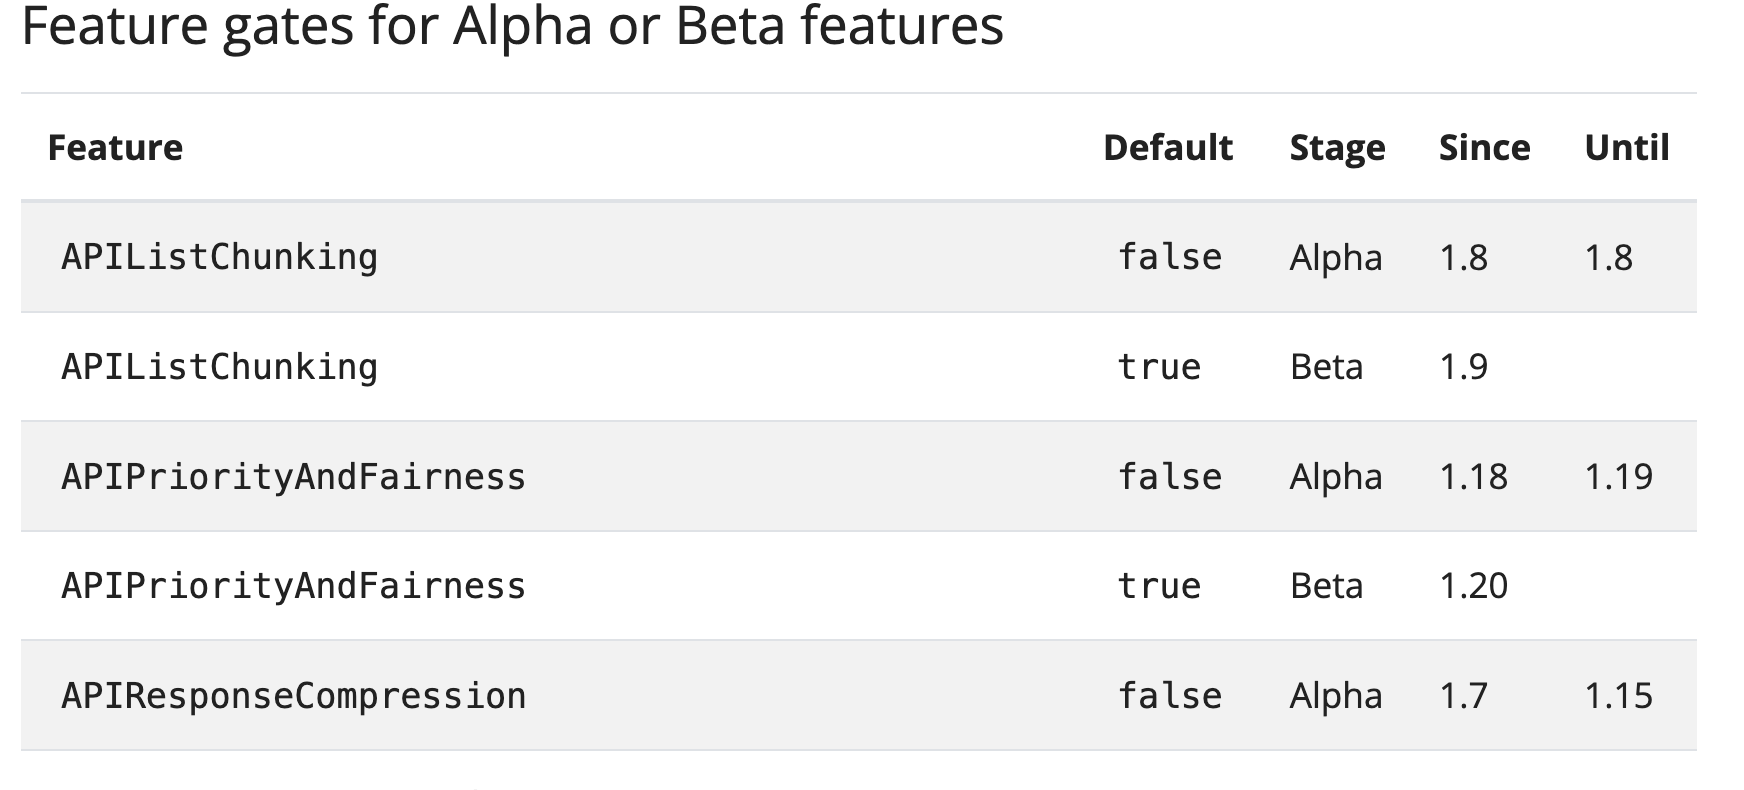
Task: Click the 1.20 Since value
Action: 1473,586
